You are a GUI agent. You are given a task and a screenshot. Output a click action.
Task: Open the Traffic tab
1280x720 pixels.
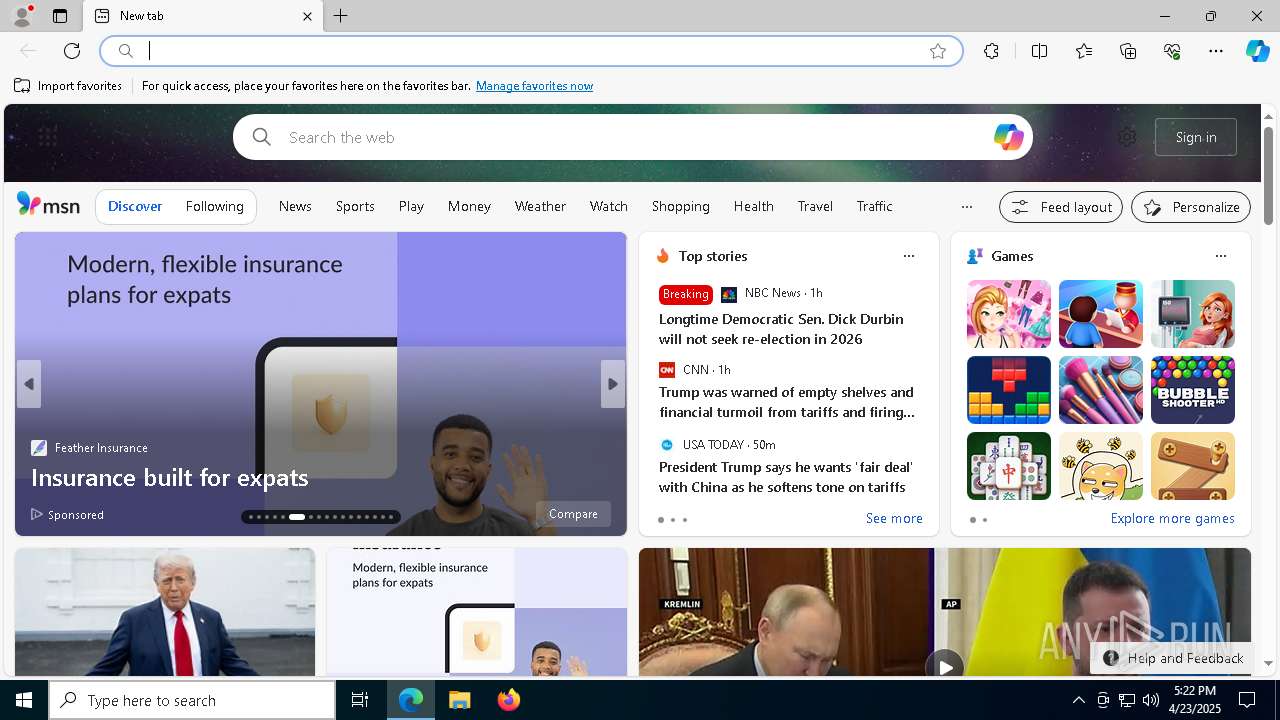pos(875,206)
